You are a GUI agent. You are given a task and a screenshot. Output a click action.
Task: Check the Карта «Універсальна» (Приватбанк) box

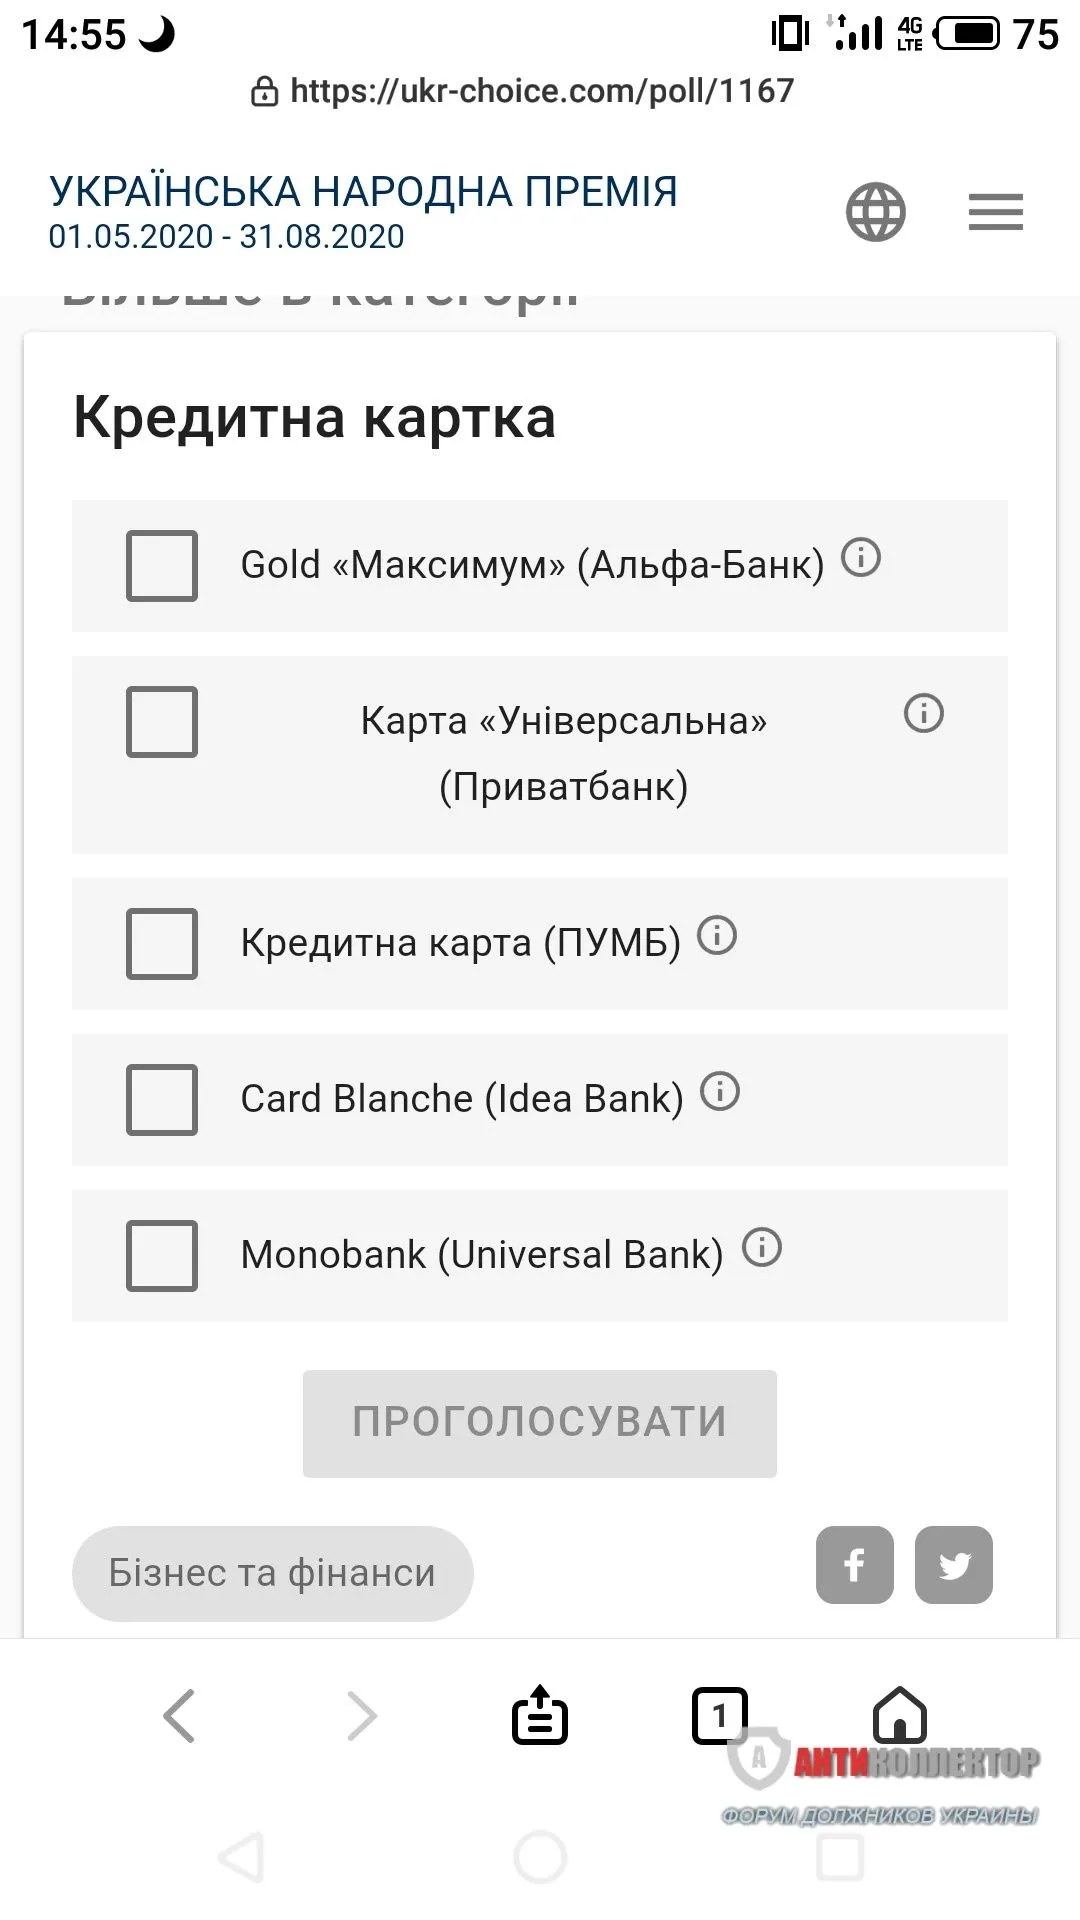pos(162,721)
